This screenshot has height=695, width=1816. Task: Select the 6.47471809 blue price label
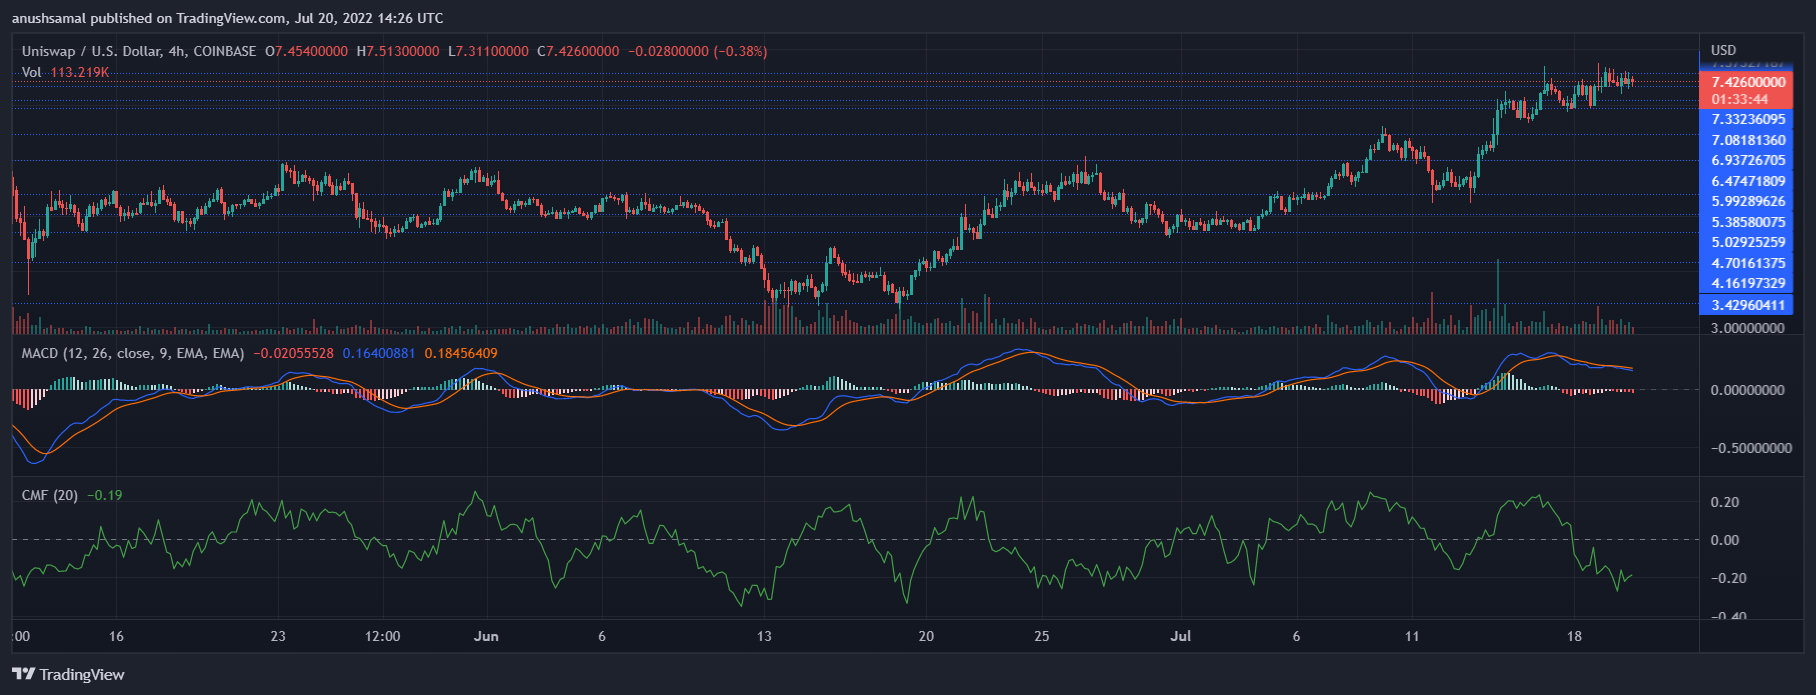coord(1747,181)
